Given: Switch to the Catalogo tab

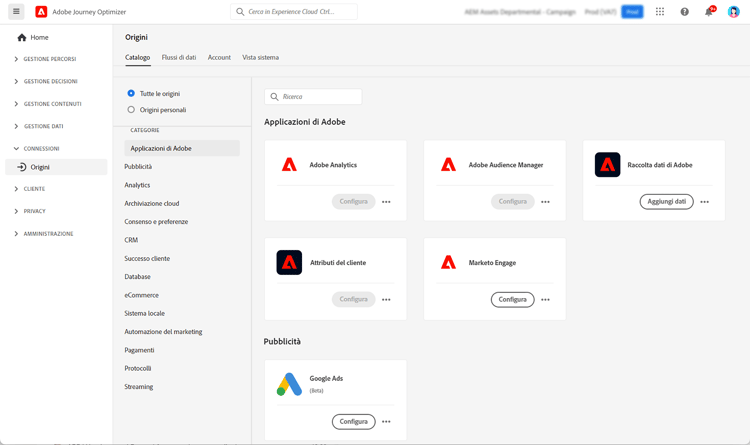Looking at the screenshot, I should click(138, 57).
